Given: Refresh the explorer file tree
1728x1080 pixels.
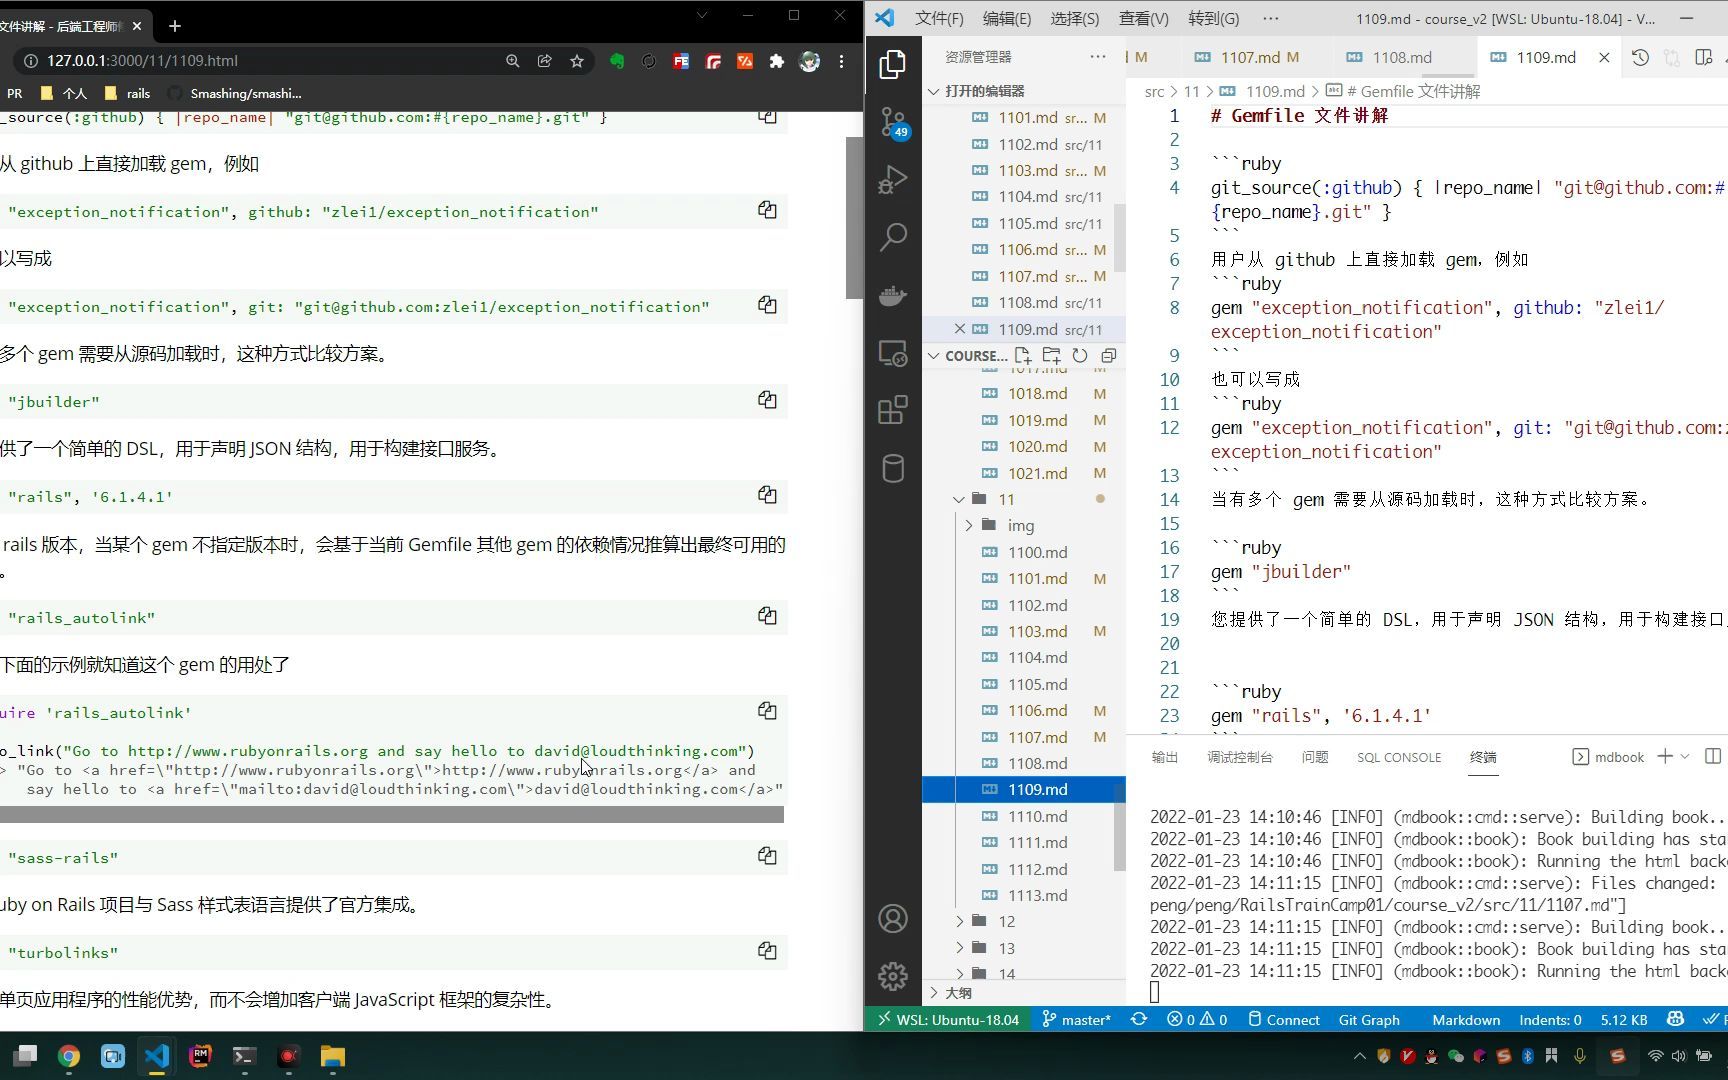Looking at the screenshot, I should [1080, 356].
